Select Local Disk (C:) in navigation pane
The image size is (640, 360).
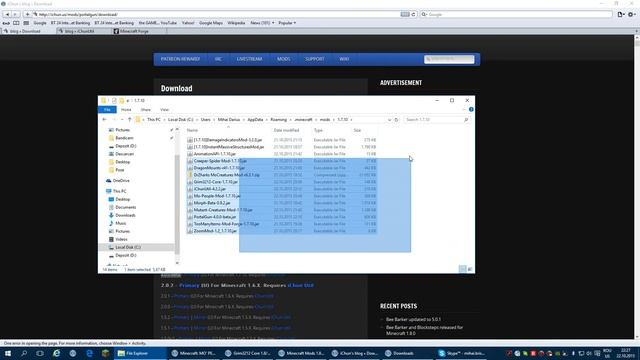128,247
